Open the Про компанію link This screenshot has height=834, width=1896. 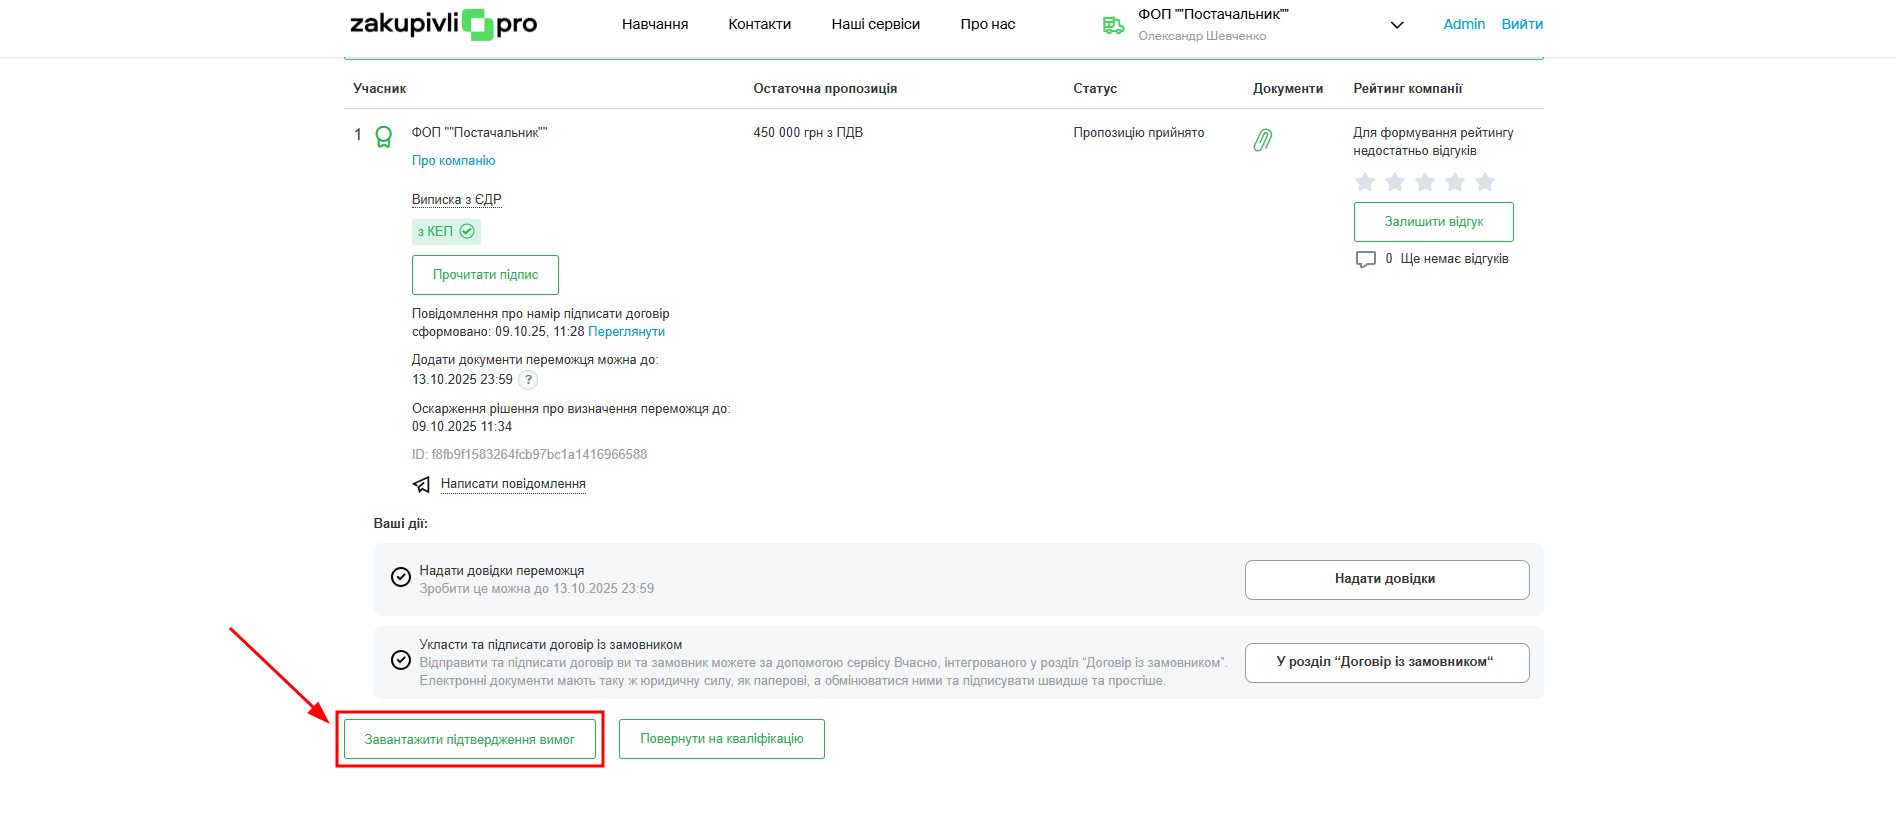point(453,161)
